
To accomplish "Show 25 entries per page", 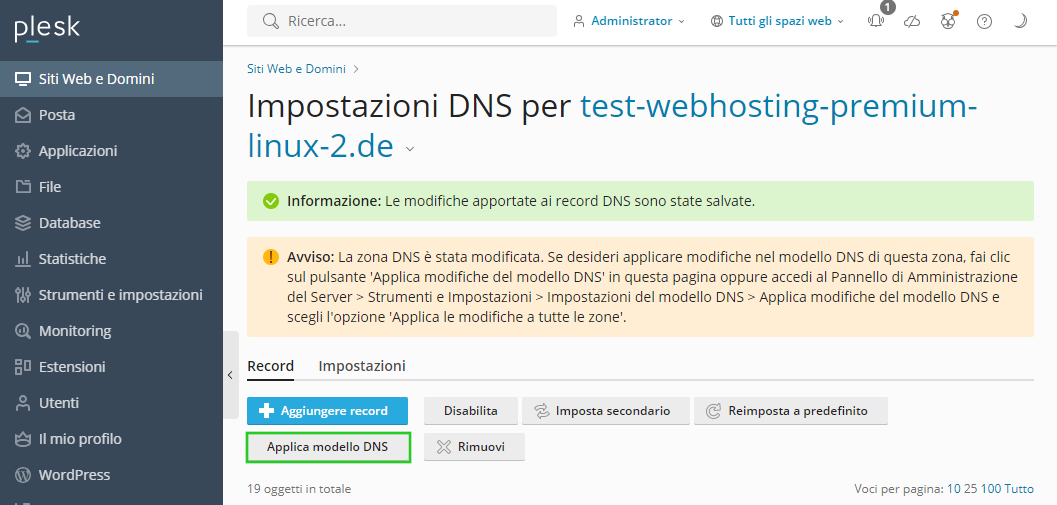I will pyautogui.click(x=971, y=489).
